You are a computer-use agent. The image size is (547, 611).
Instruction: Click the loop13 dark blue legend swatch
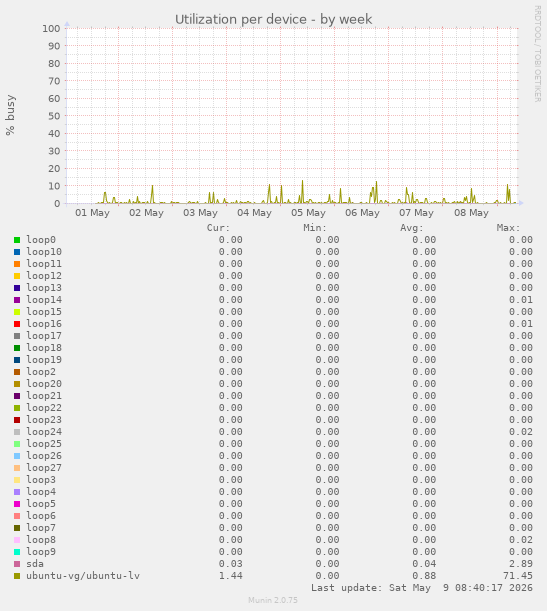coord(17,288)
